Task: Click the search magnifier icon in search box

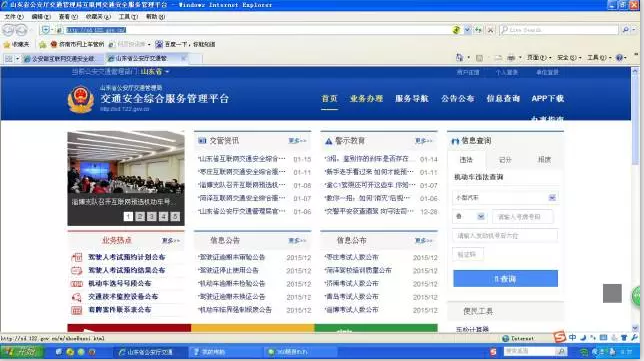Action: point(626,30)
